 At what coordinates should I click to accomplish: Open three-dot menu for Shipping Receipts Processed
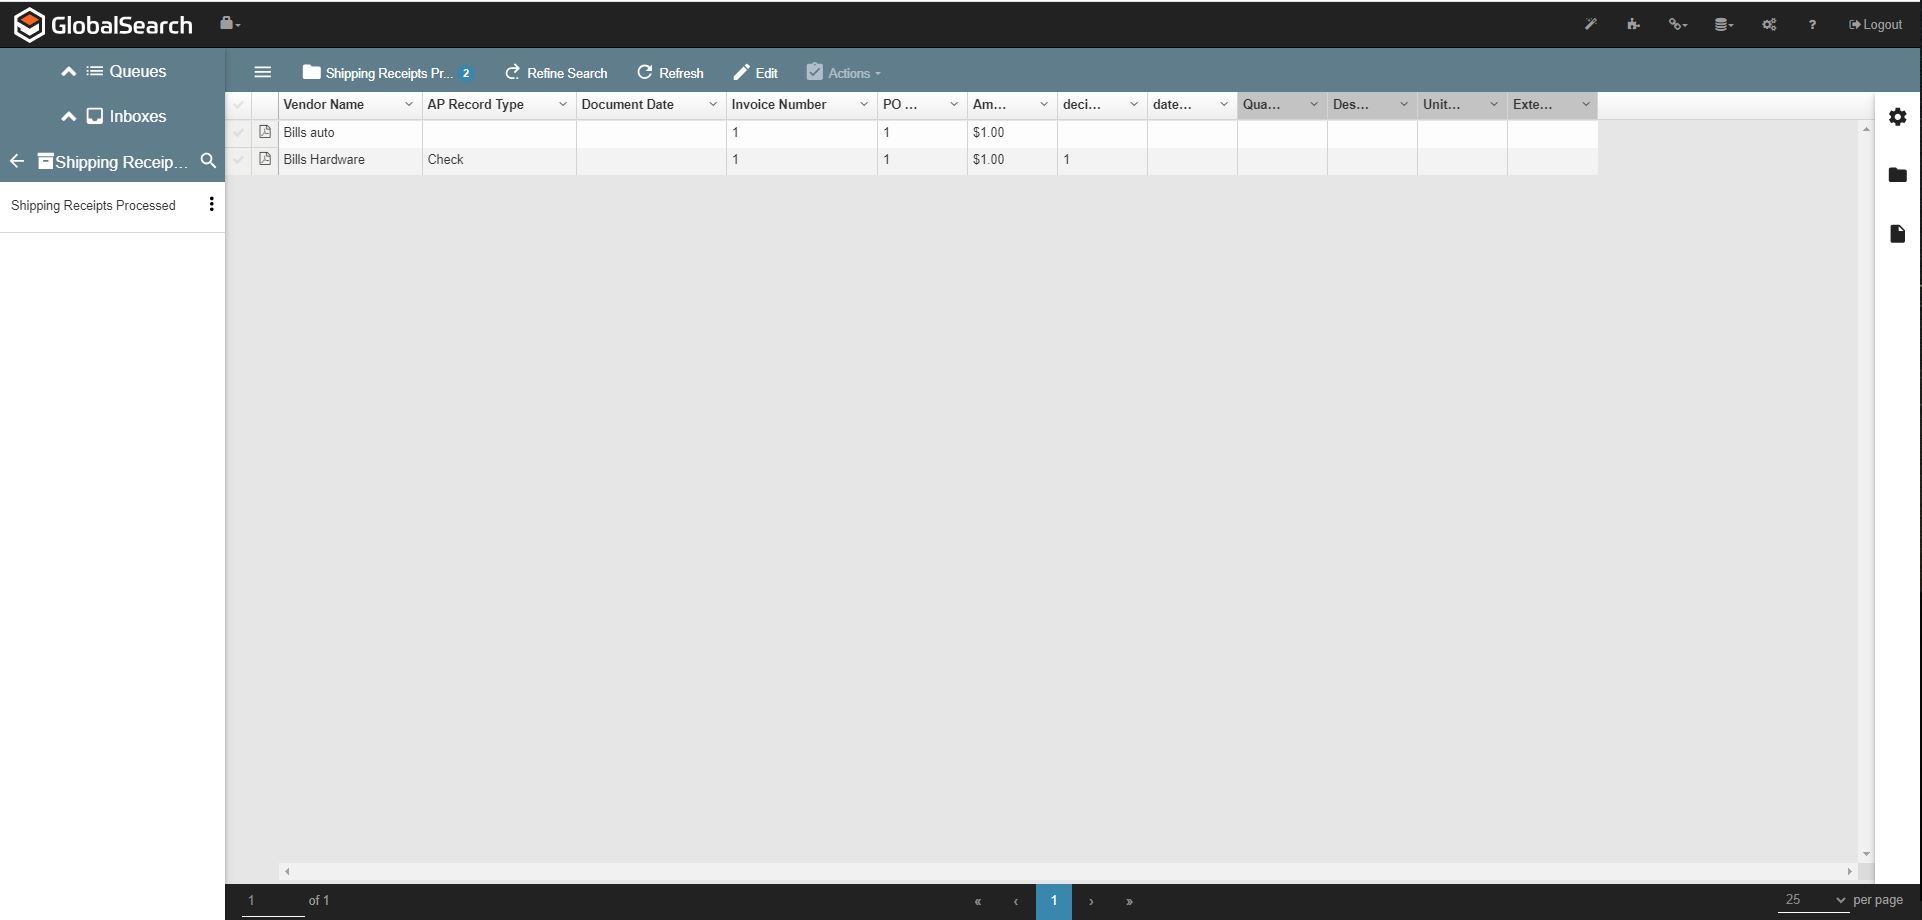pos(211,205)
